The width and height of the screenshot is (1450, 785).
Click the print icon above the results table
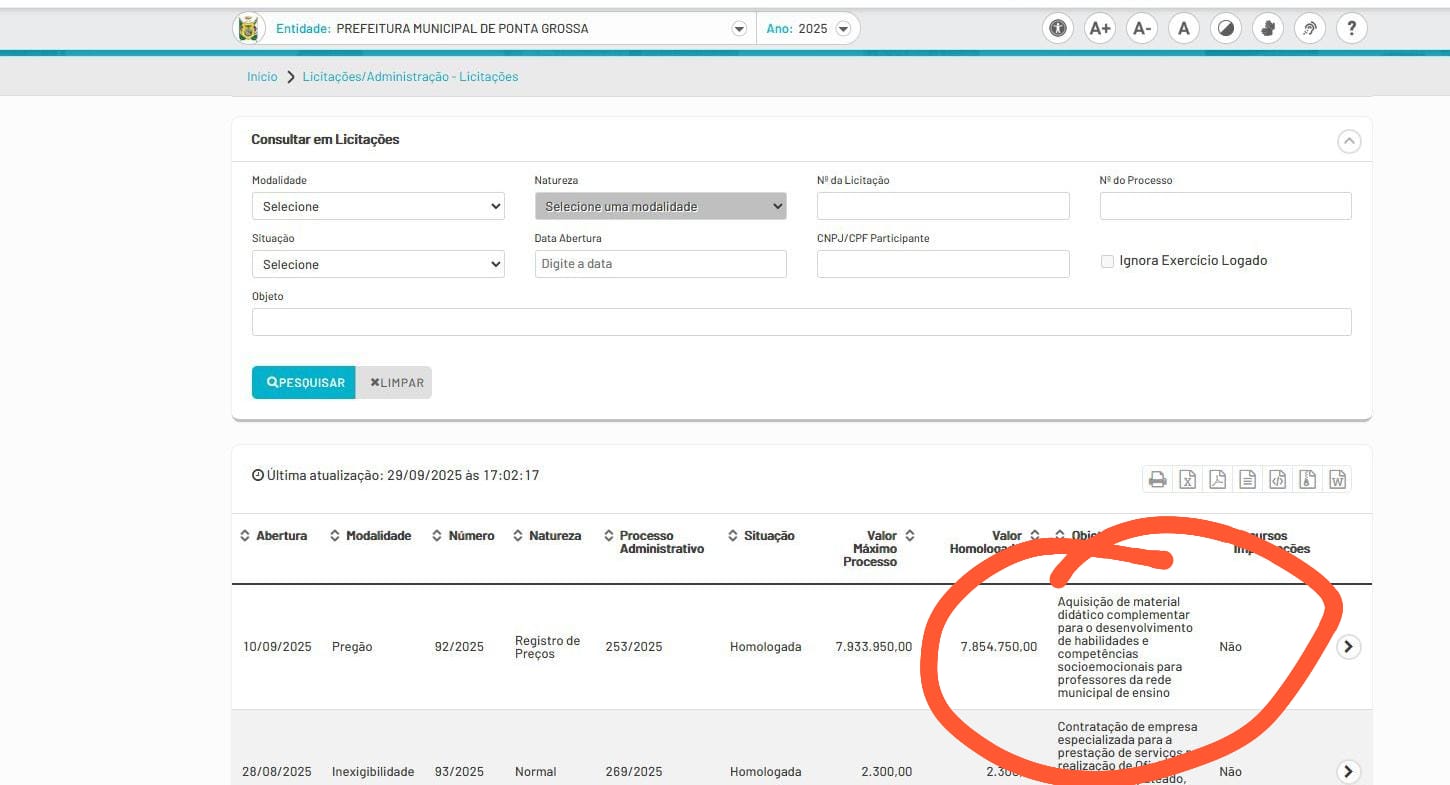1157,479
